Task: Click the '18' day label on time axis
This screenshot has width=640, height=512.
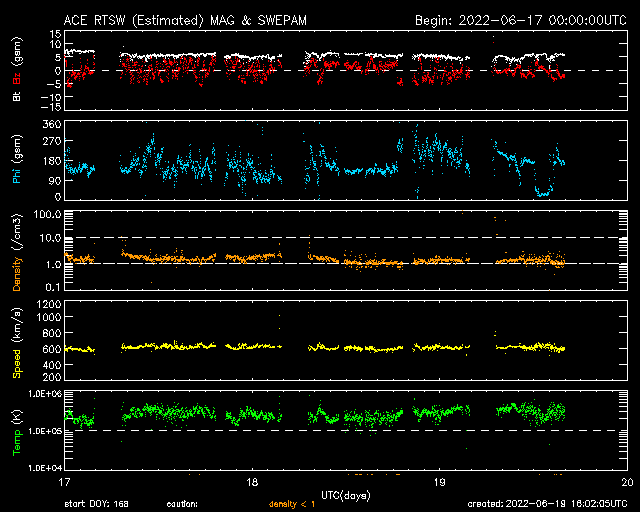Action: coord(252,482)
